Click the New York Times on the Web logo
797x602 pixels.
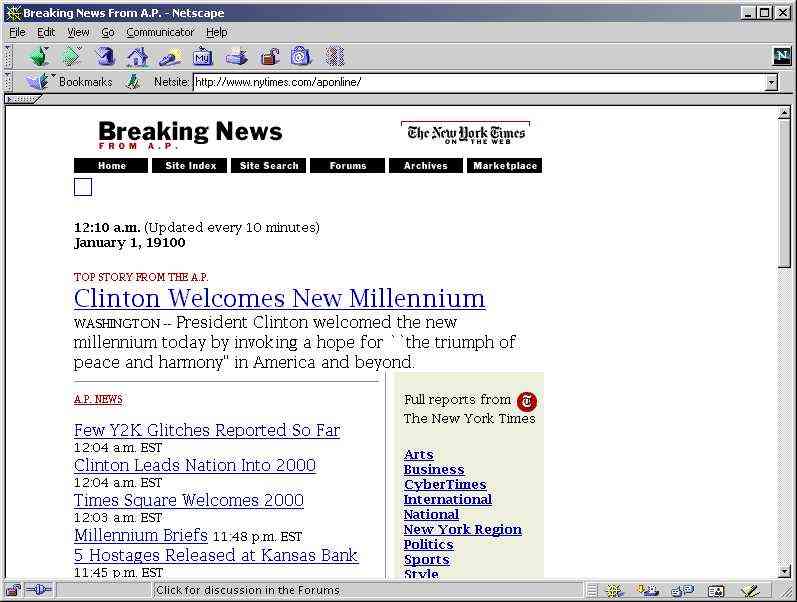(466, 133)
